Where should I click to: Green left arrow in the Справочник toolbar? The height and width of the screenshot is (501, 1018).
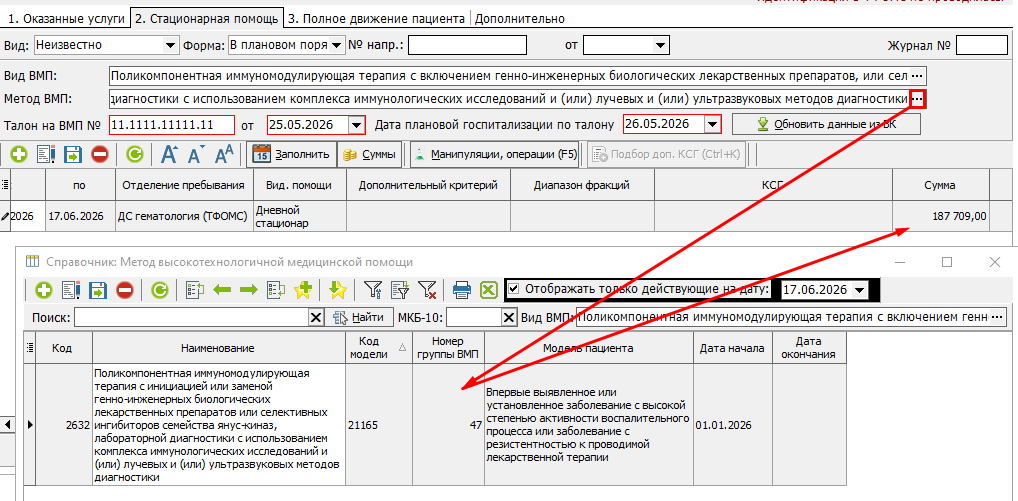(223, 289)
